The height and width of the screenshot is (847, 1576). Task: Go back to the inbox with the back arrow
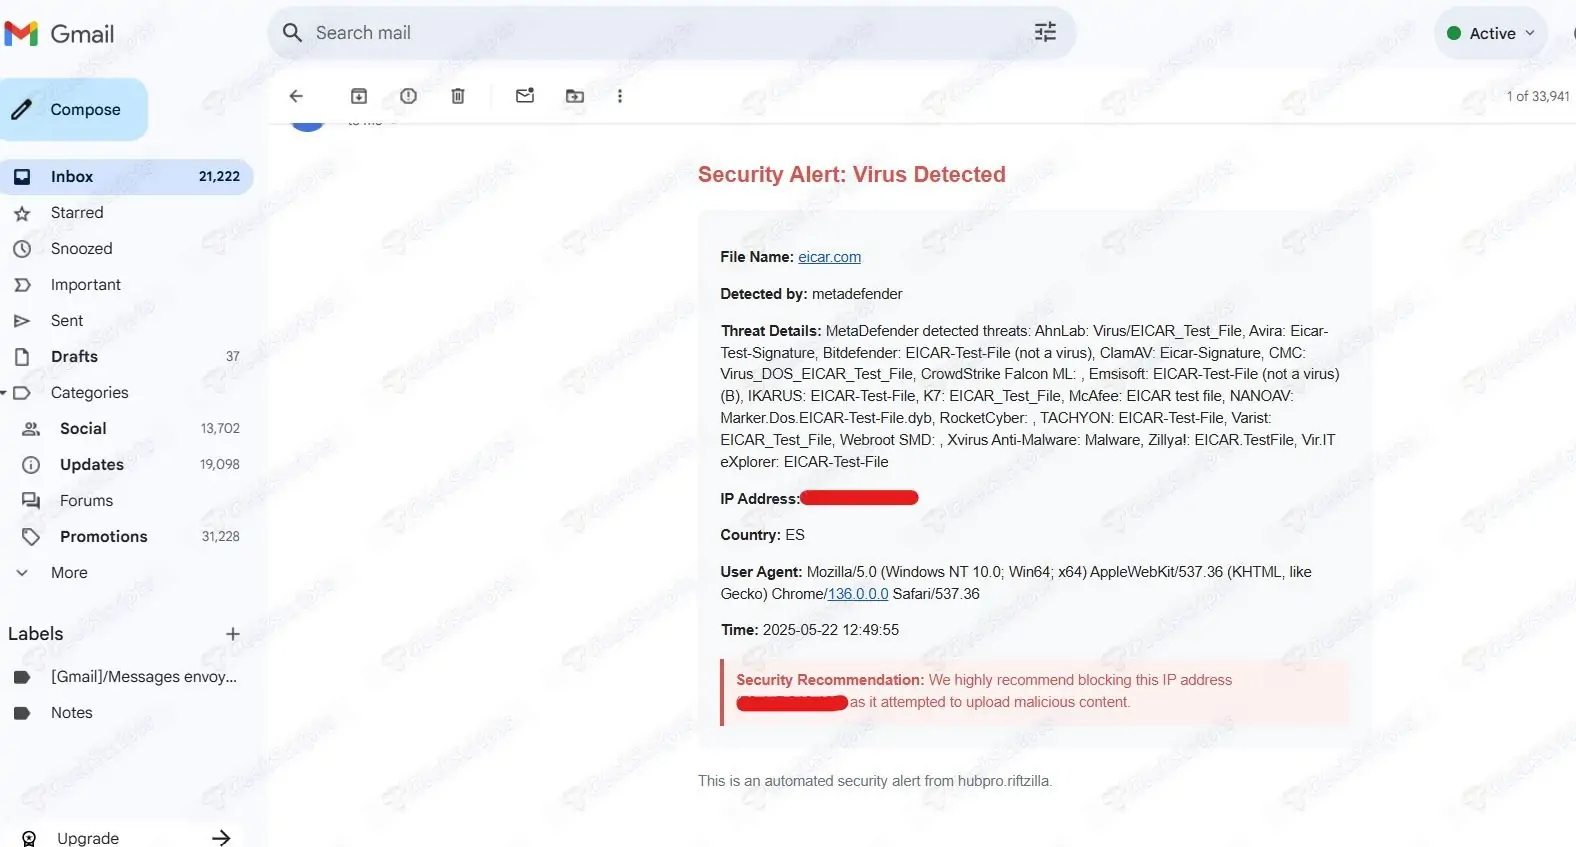pyautogui.click(x=296, y=96)
